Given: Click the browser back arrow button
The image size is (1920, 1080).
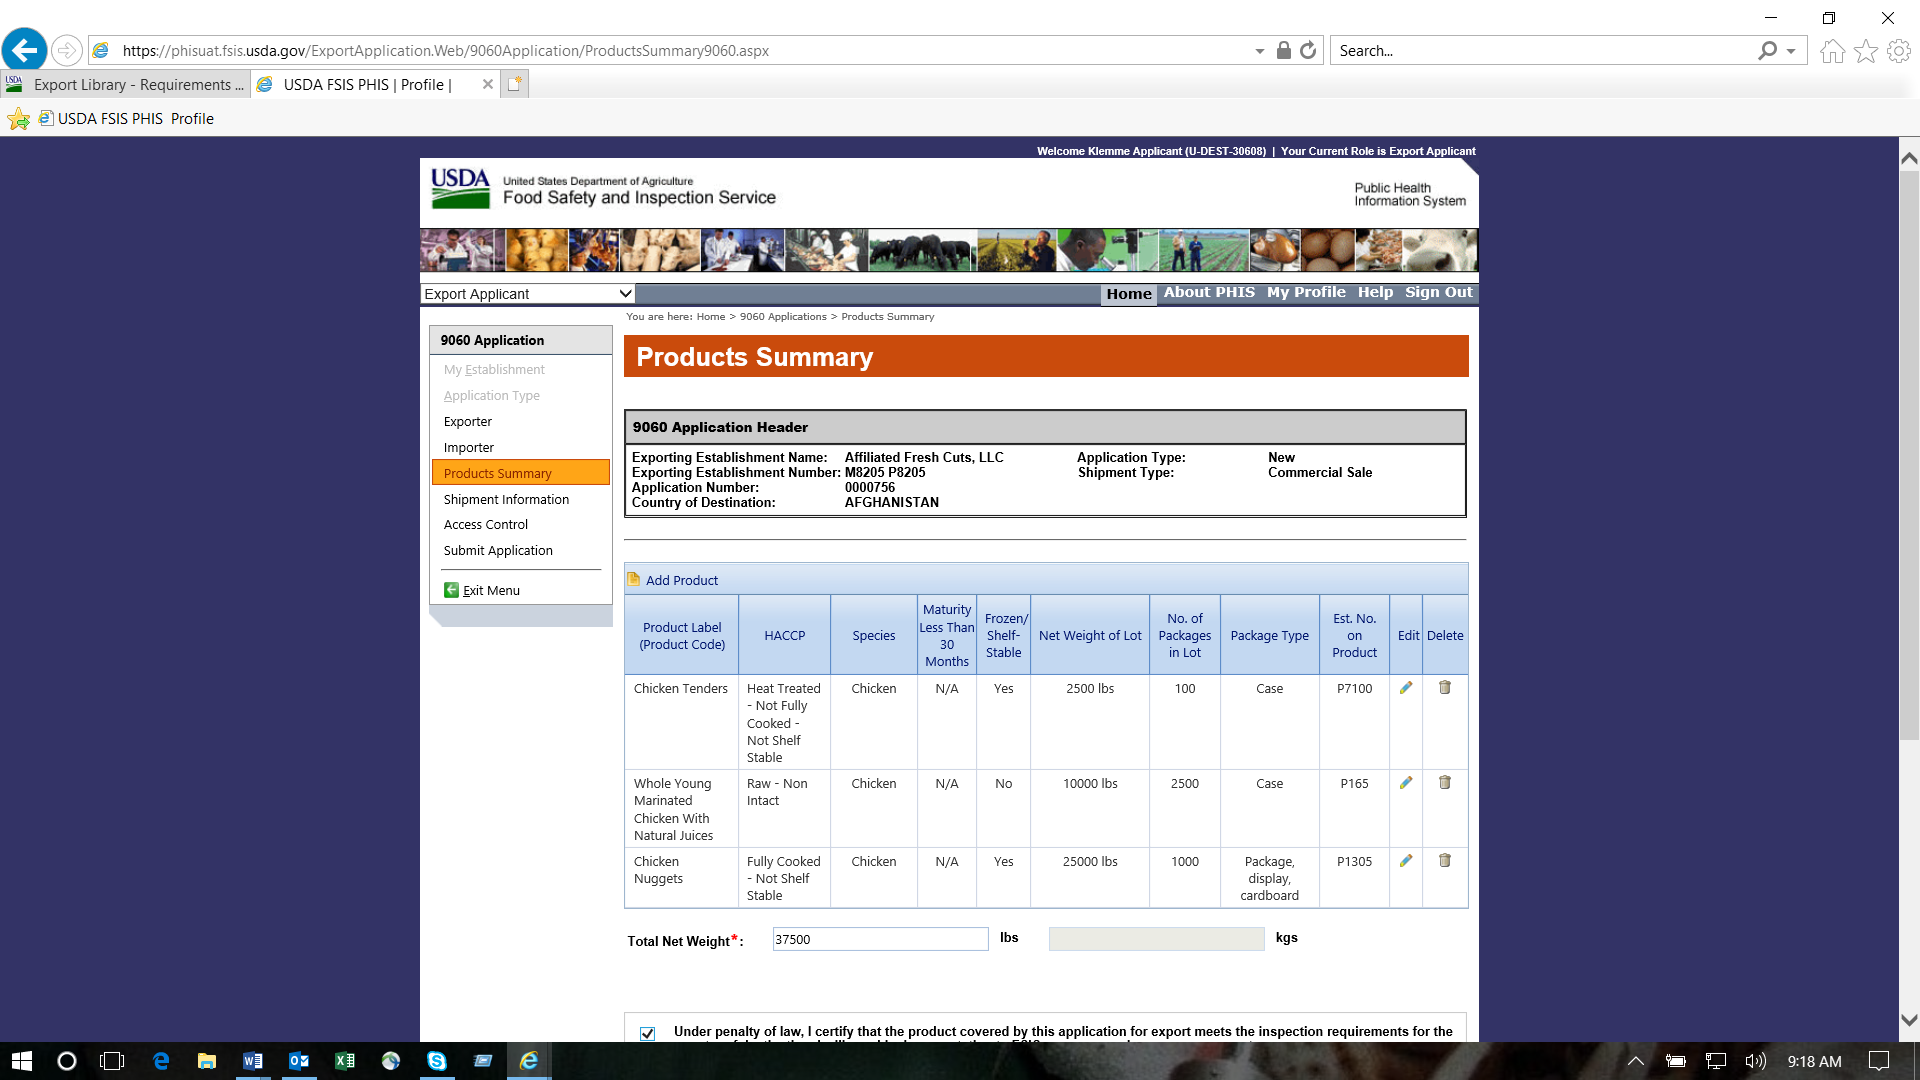Looking at the screenshot, I should 25,49.
